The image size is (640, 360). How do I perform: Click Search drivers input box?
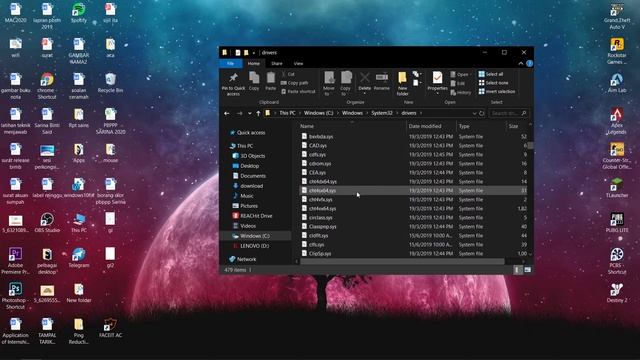click(508, 113)
